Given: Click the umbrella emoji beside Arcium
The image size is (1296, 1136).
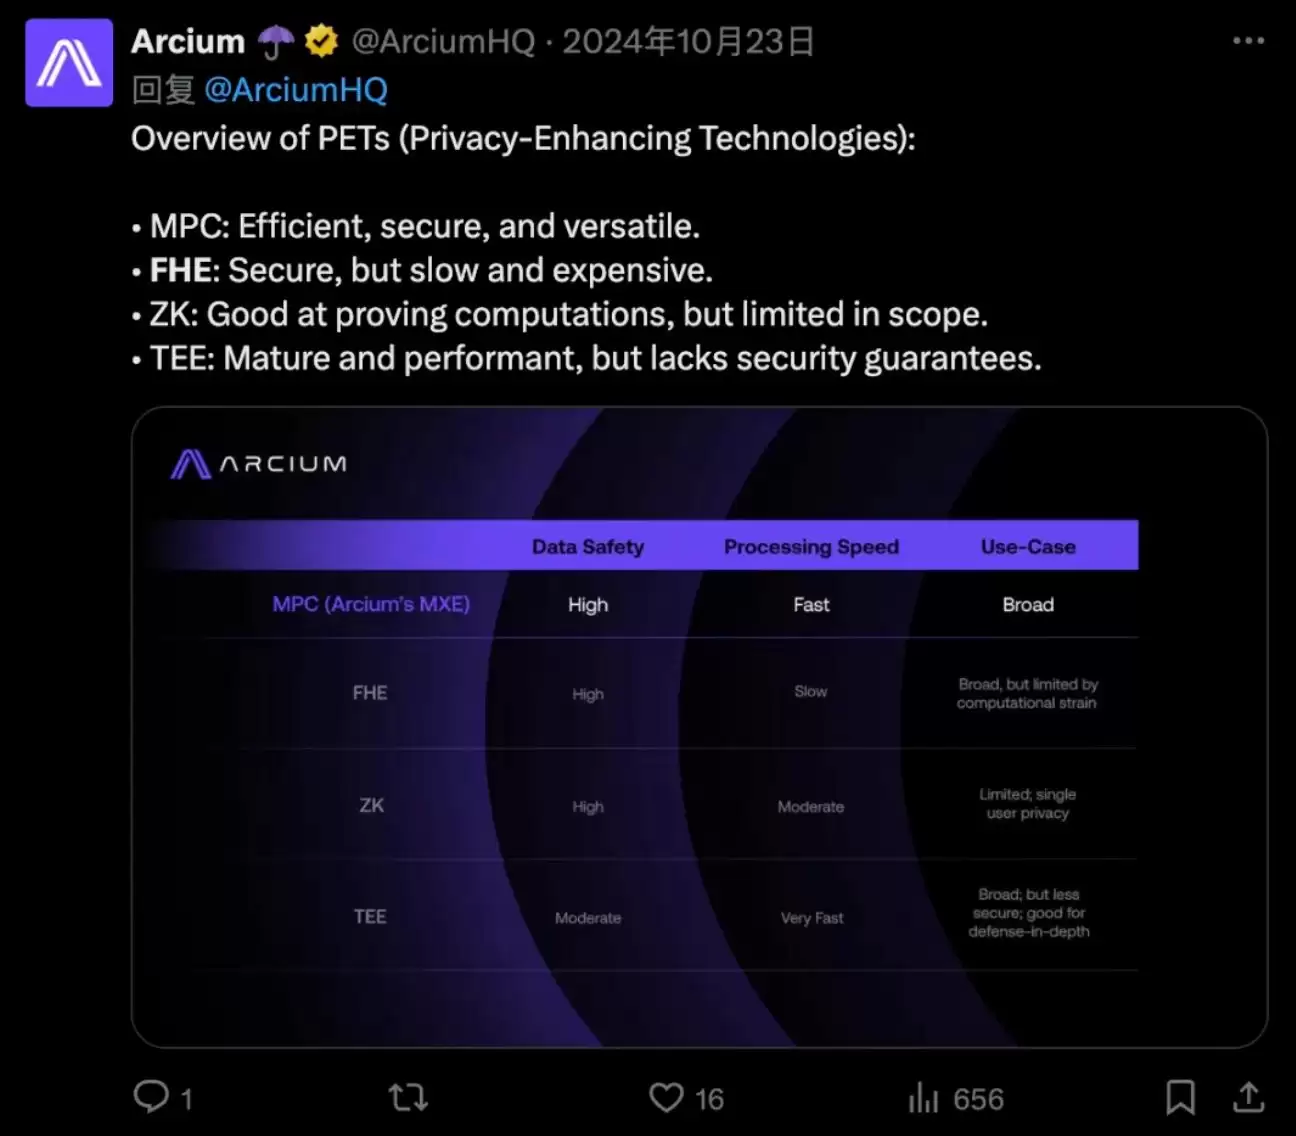Looking at the screenshot, I should point(276,42).
